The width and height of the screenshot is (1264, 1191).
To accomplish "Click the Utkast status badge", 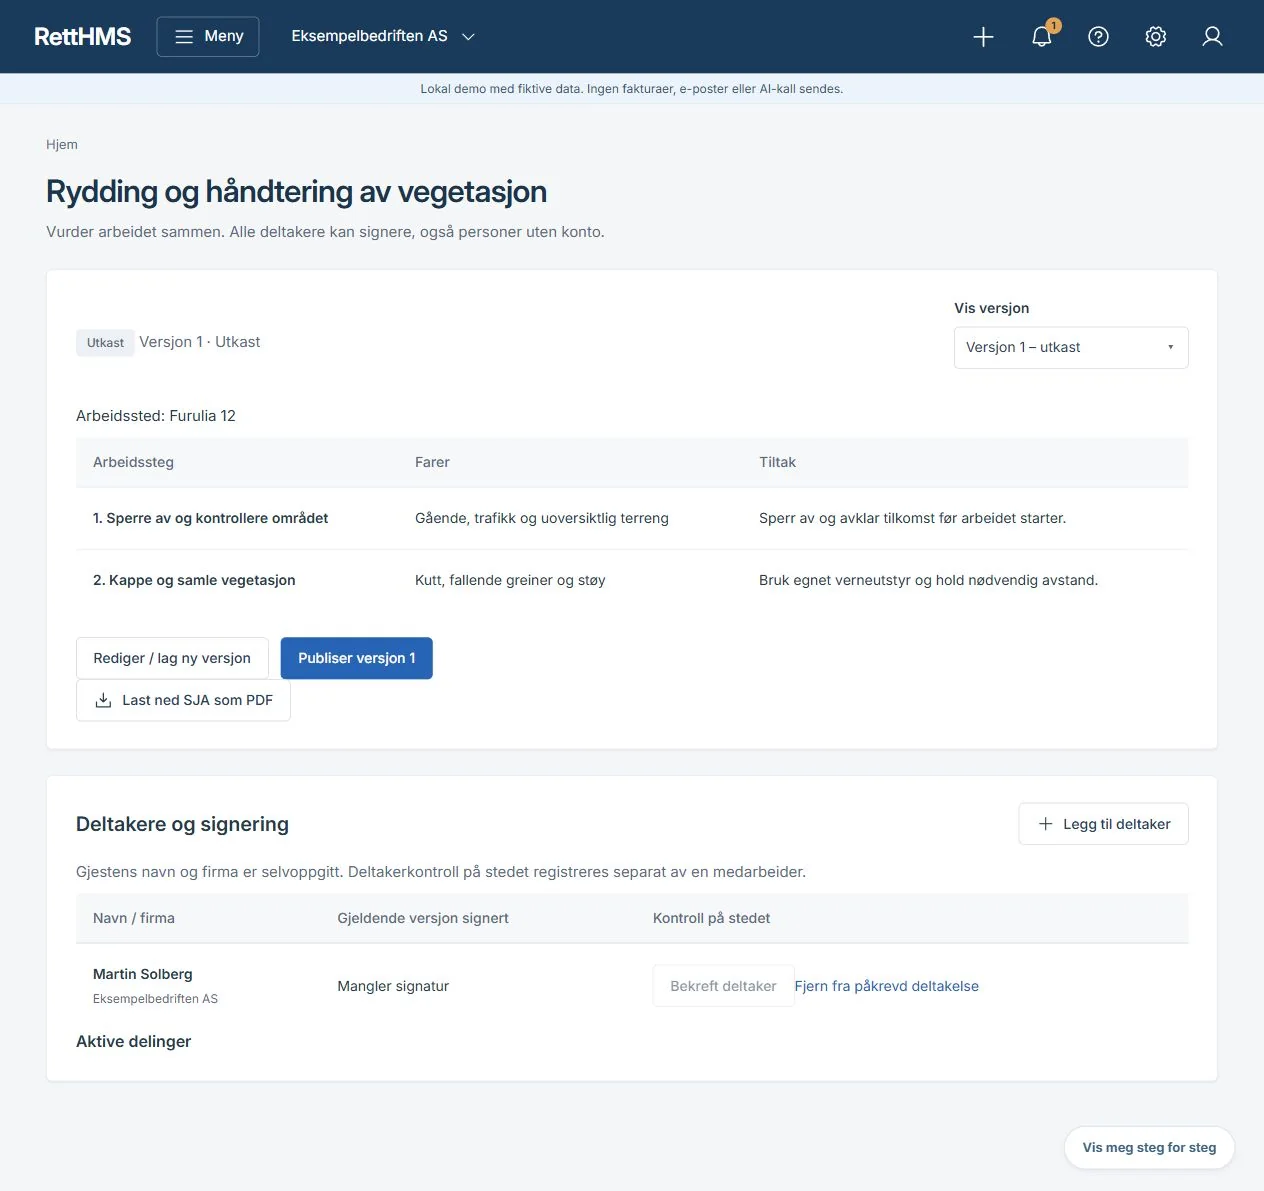I will point(105,343).
